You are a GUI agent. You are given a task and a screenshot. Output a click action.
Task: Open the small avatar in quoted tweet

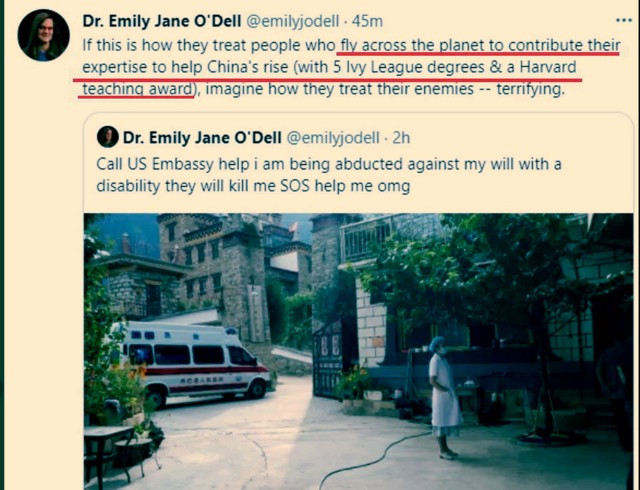[x=108, y=137]
